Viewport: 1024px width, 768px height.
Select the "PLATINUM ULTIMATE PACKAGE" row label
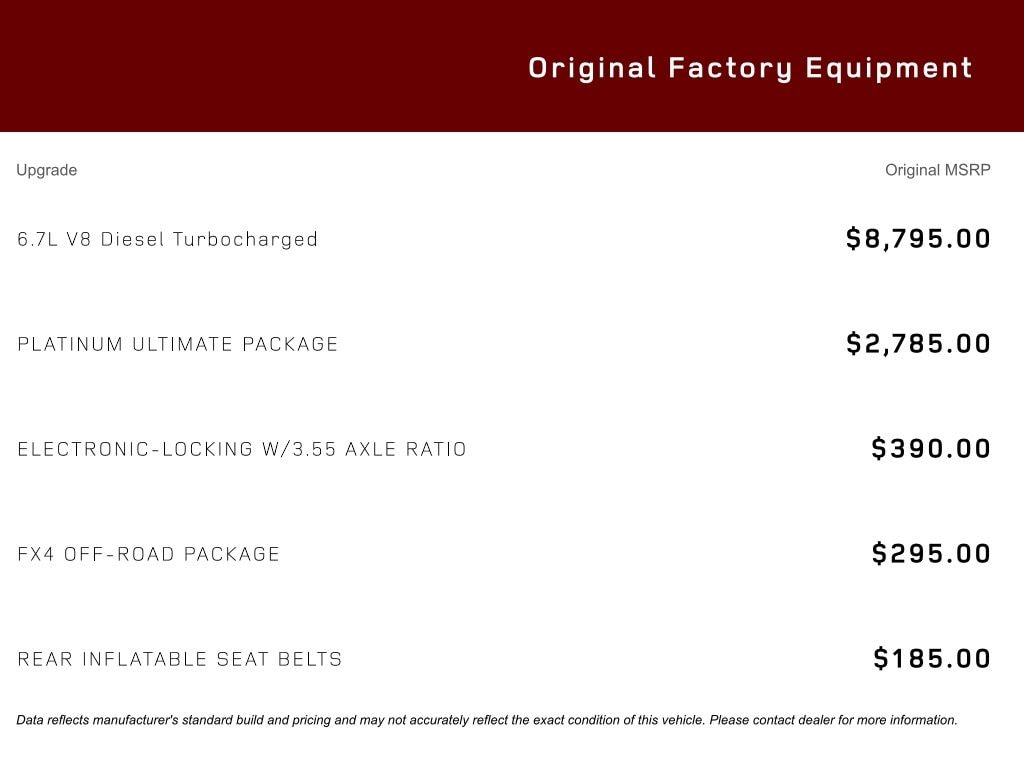178,345
